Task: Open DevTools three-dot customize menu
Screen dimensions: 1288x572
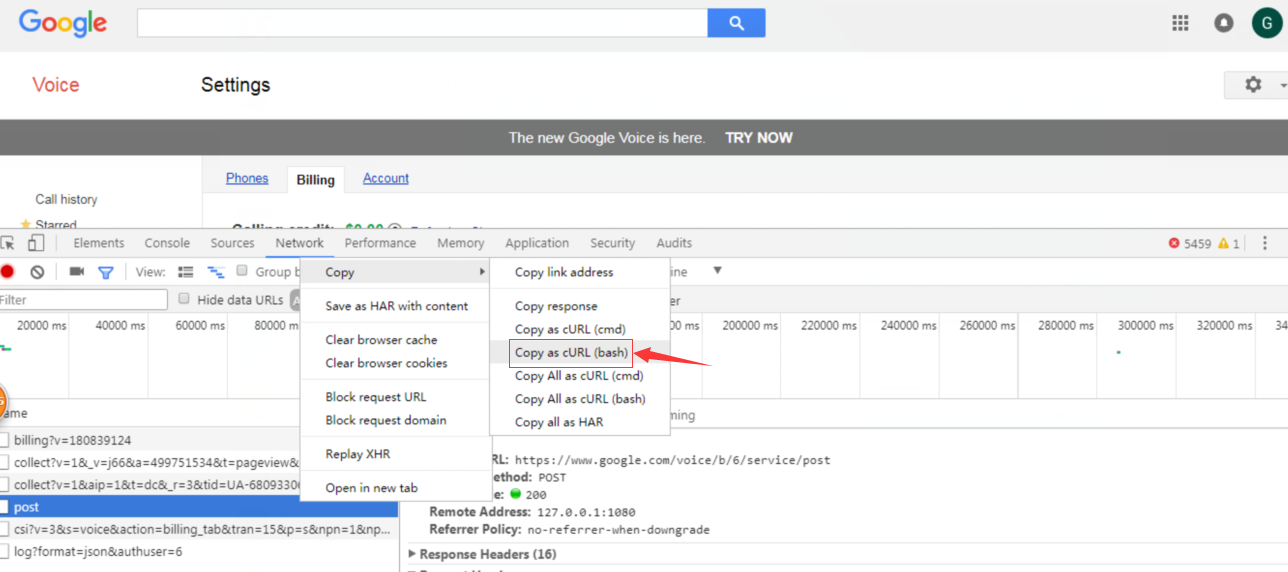Action: (x=1265, y=243)
